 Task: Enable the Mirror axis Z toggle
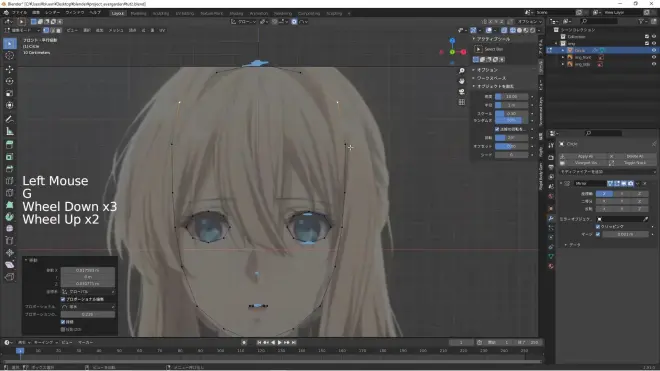(x=639, y=194)
